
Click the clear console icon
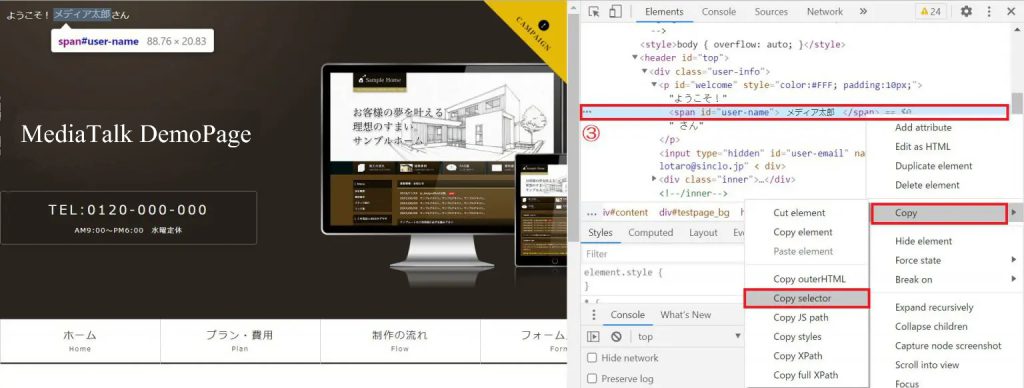tap(616, 336)
